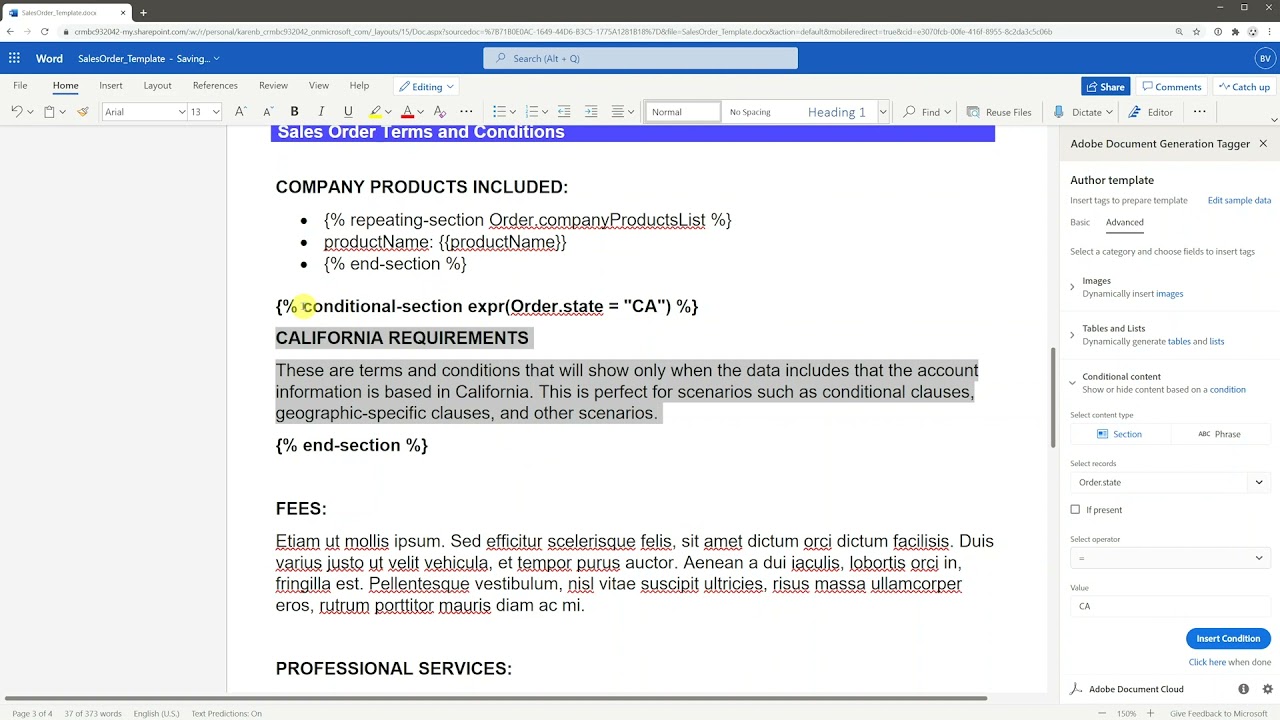The image size is (1280, 720).
Task: Open the Editing mode dropdown
Action: [426, 86]
